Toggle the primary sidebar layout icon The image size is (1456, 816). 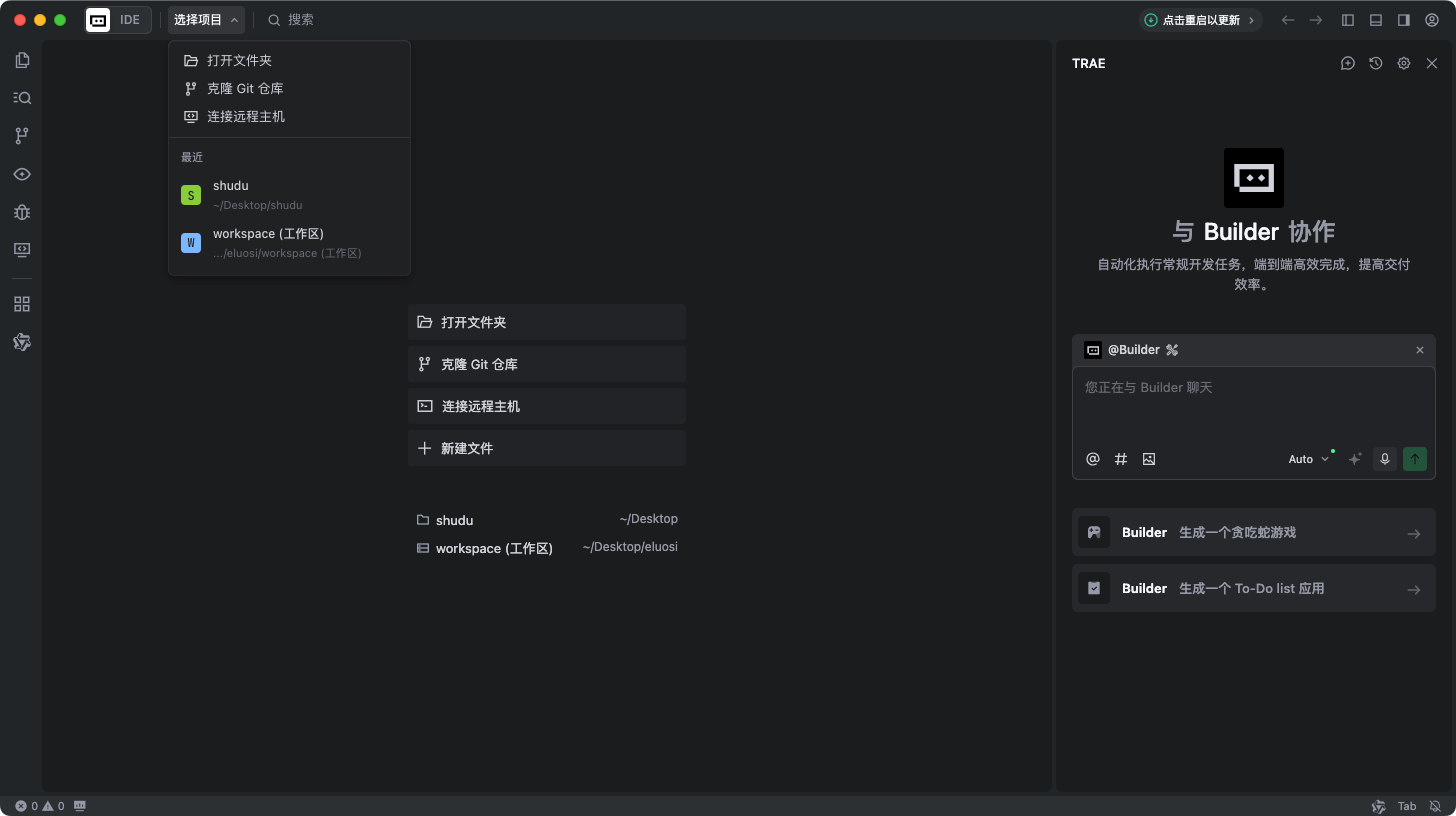[x=1348, y=20]
